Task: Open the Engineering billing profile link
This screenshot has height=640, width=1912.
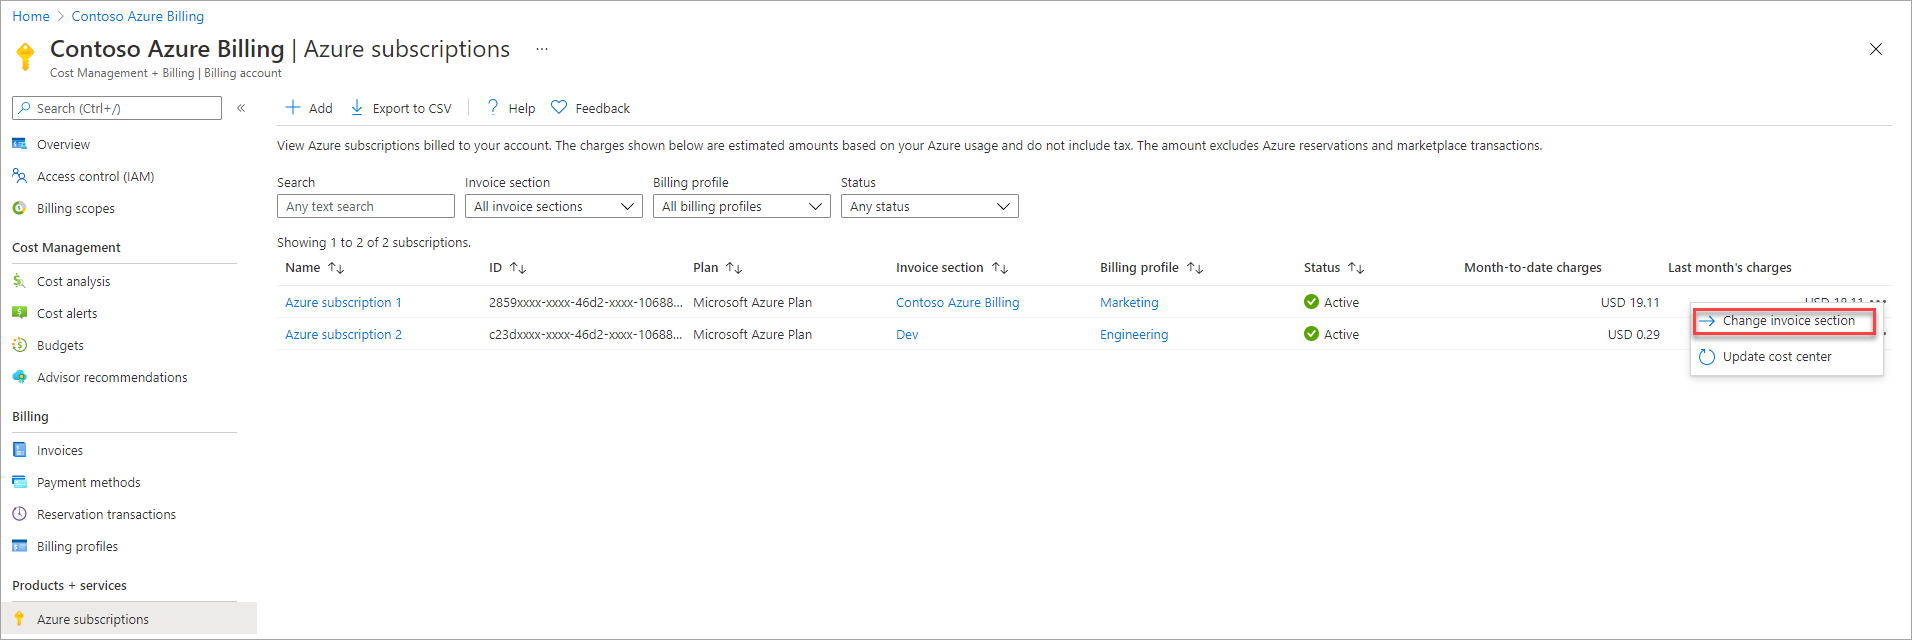Action: 1134,334
